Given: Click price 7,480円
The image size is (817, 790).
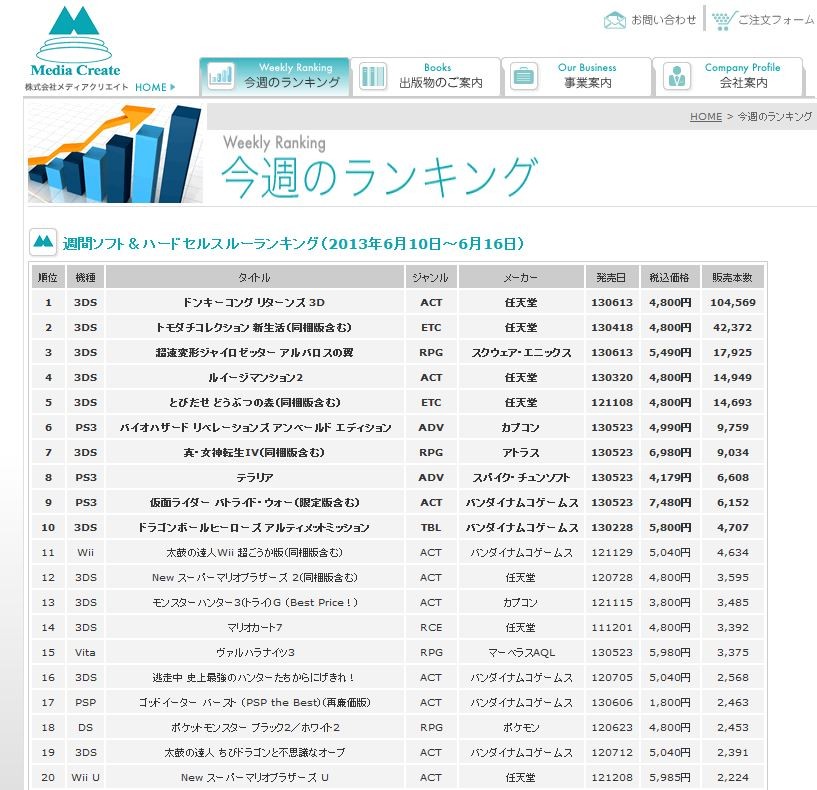Looking at the screenshot, I should pyautogui.click(x=670, y=502).
